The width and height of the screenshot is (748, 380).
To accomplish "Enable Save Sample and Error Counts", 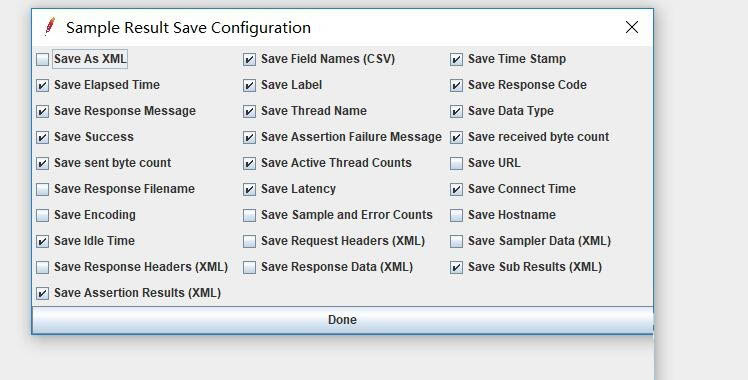I will point(249,216).
